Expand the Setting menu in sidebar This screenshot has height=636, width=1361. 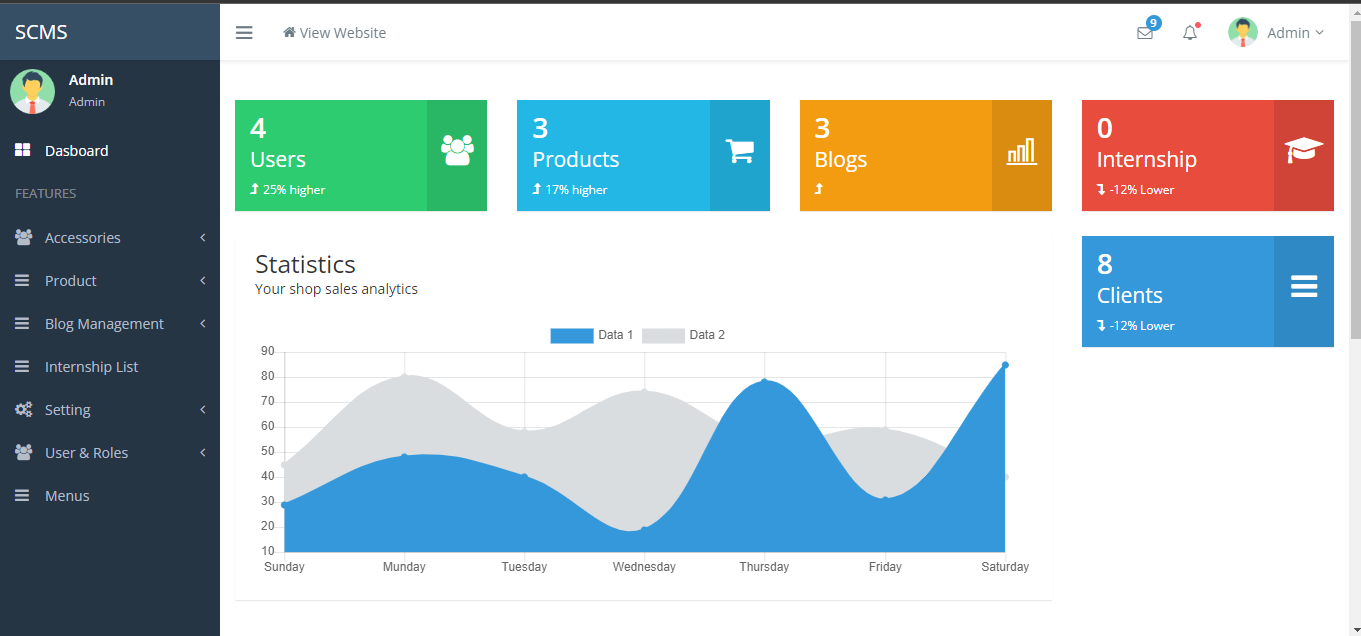click(68, 410)
